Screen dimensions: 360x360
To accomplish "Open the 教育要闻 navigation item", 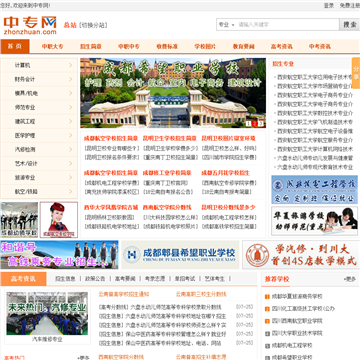I will point(243,47).
